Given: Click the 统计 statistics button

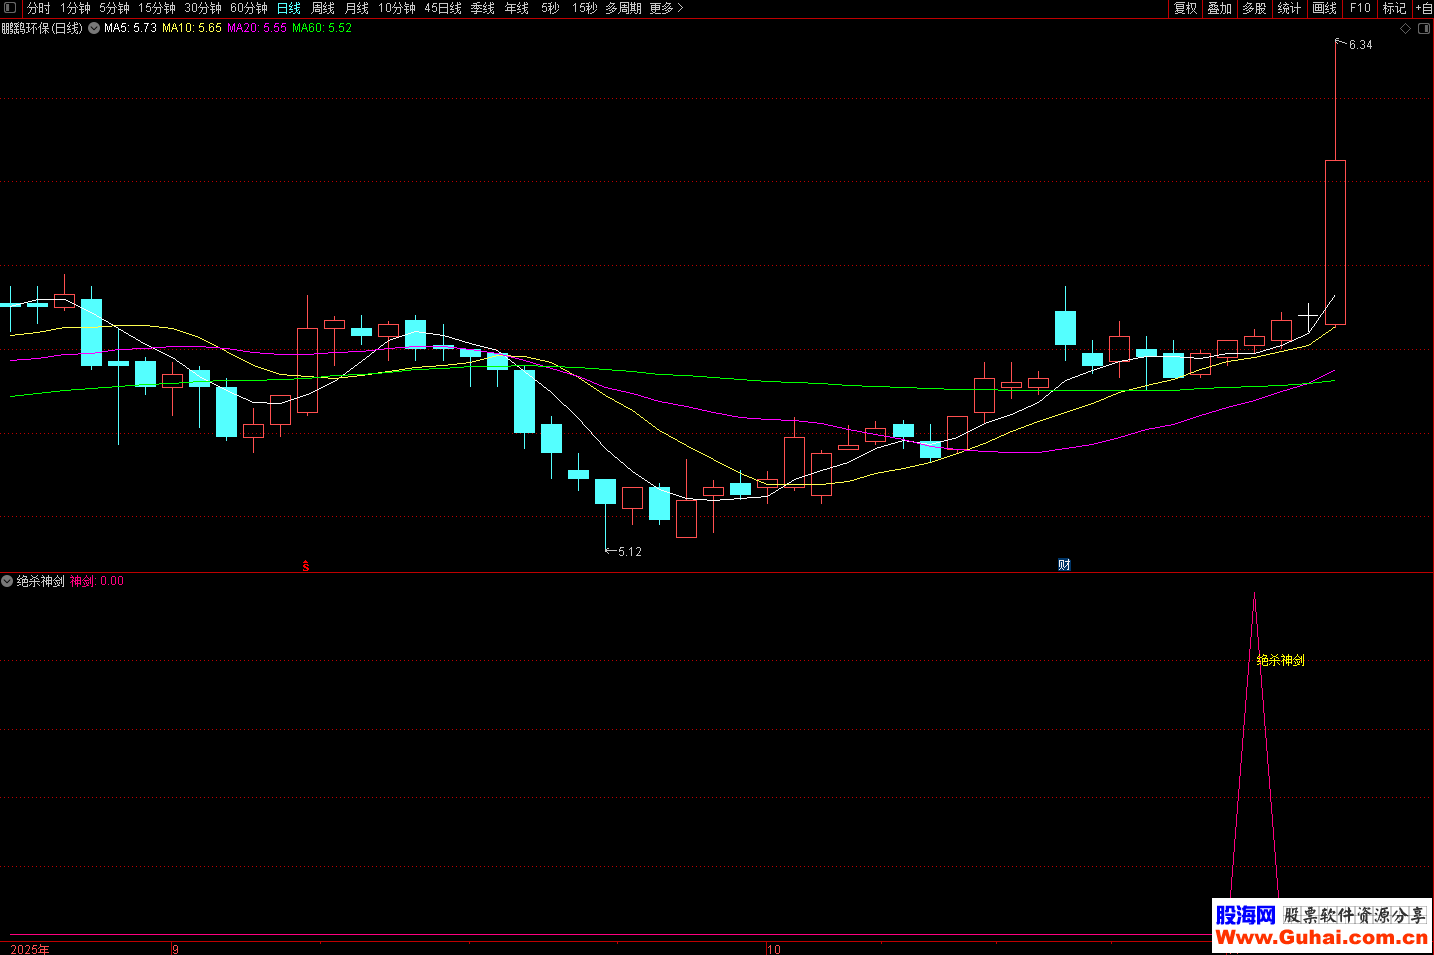Looking at the screenshot, I should pyautogui.click(x=1289, y=8).
